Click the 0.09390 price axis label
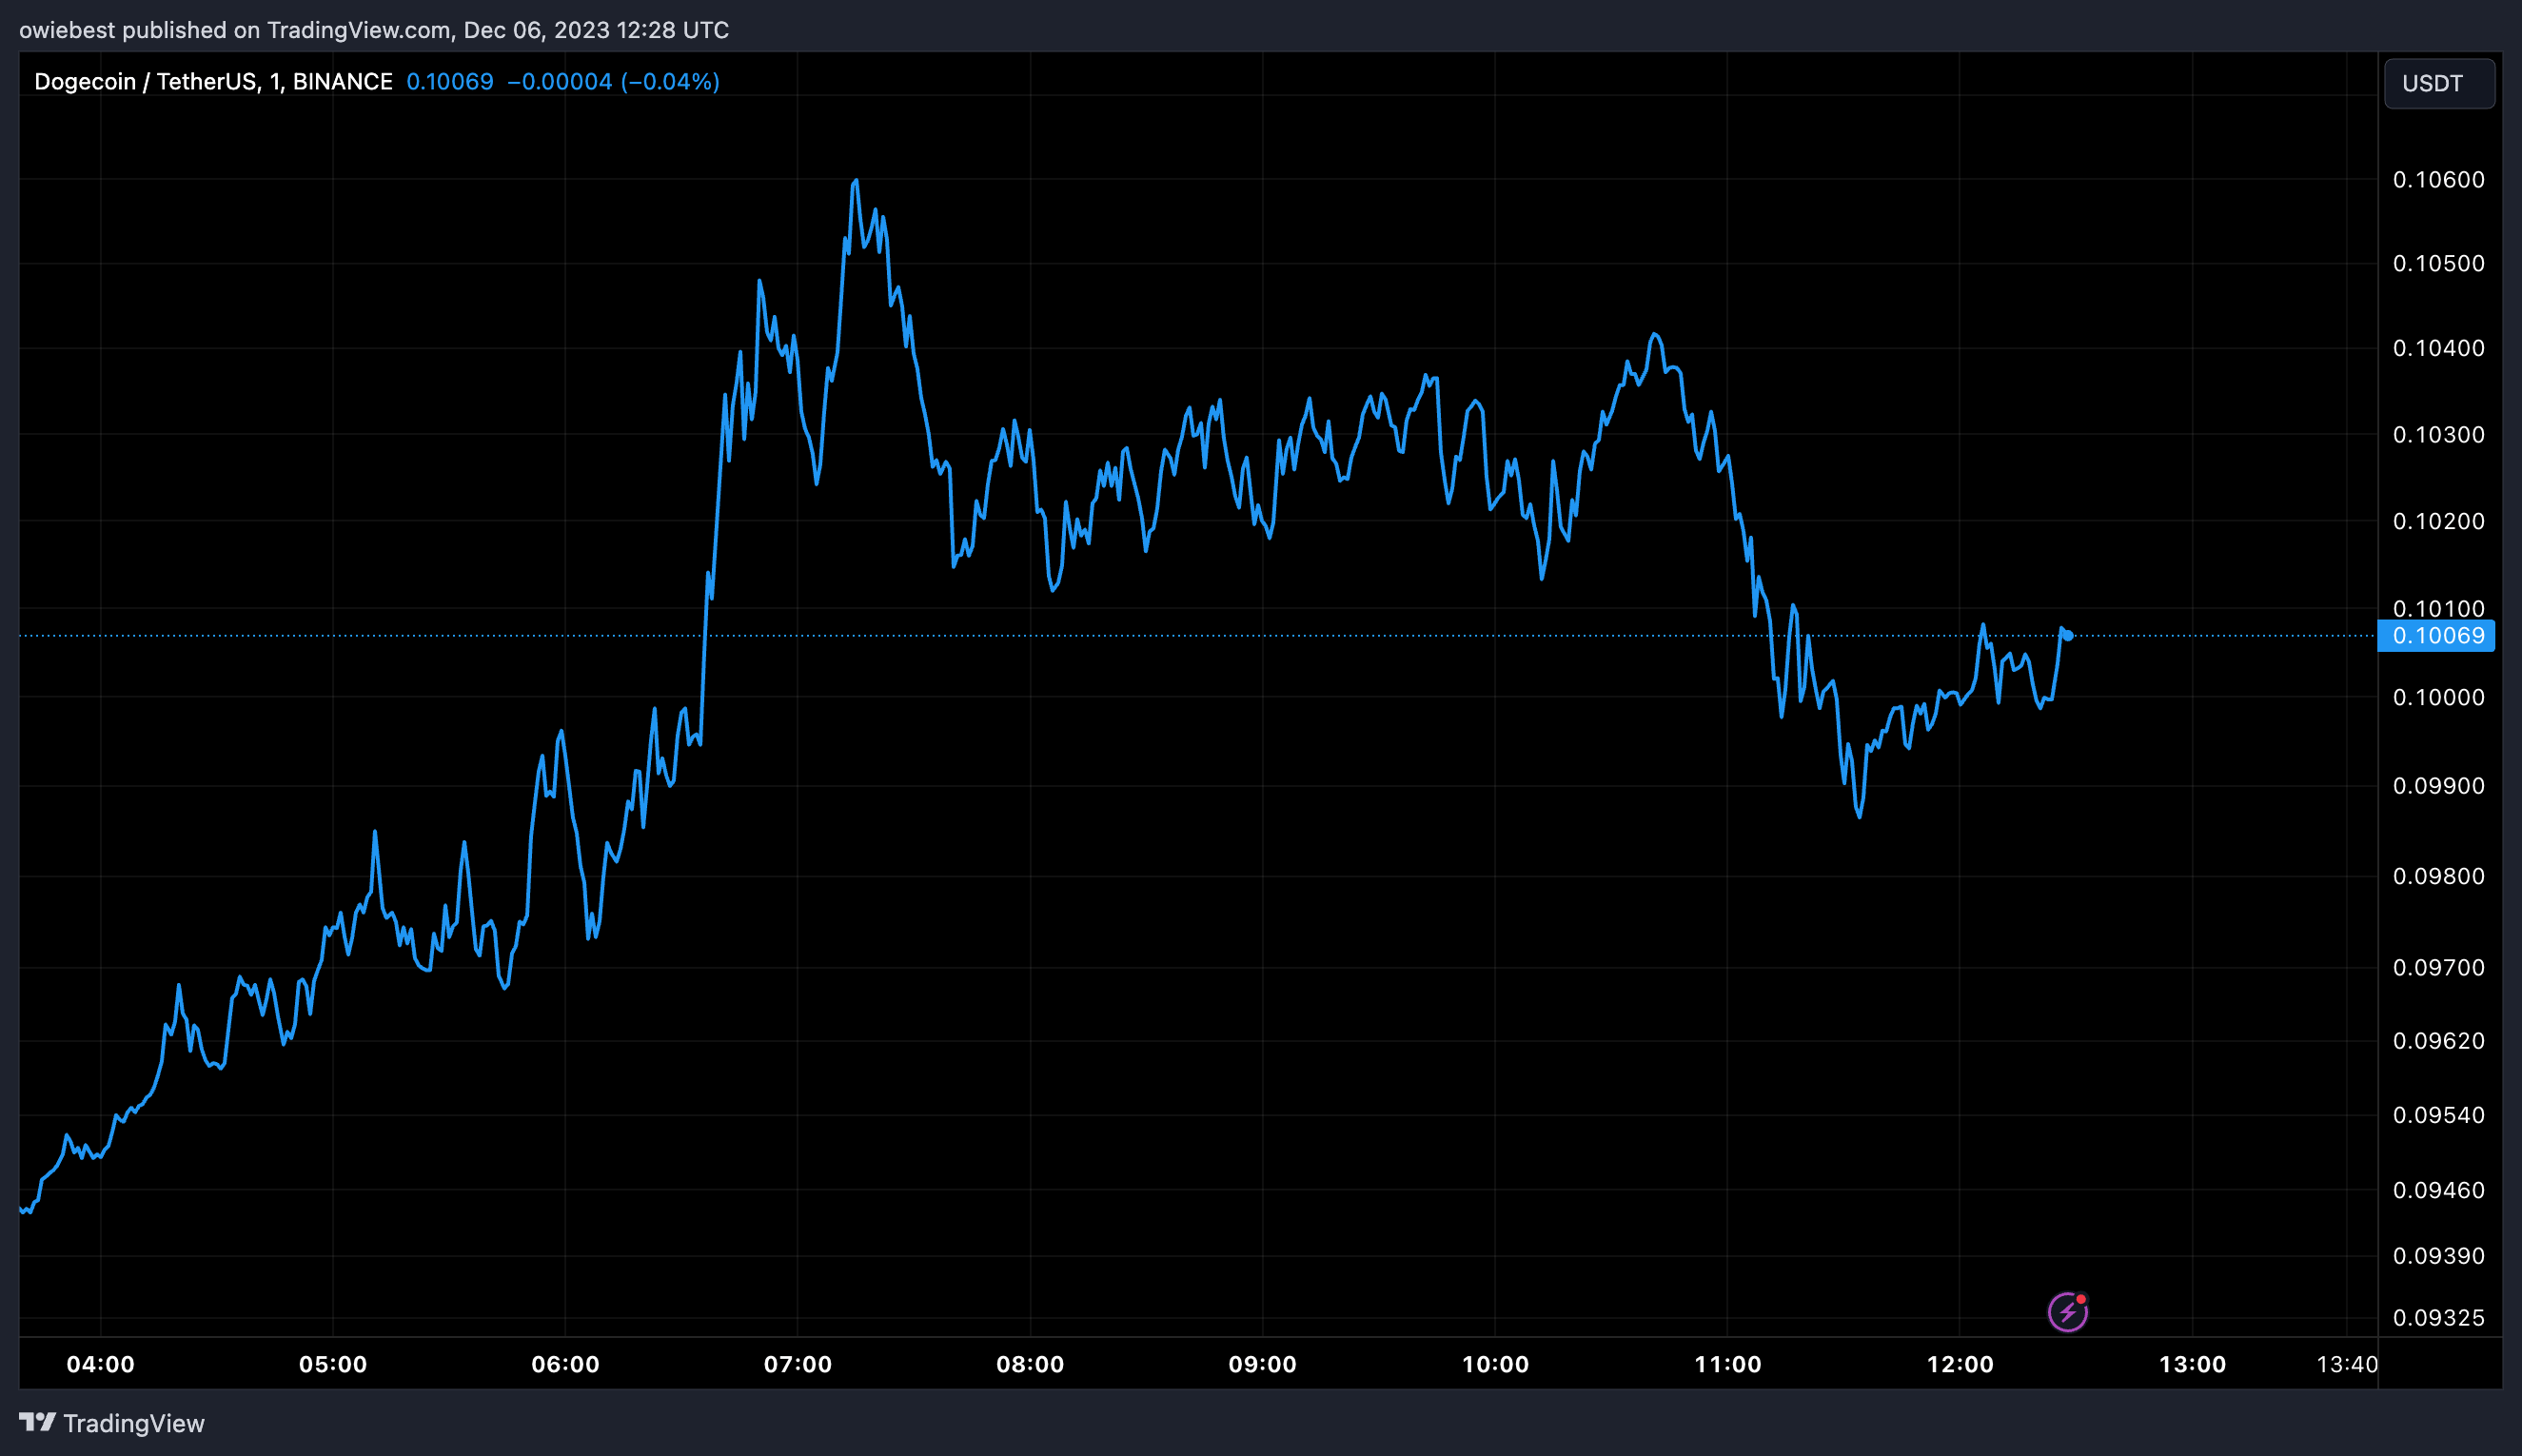The height and width of the screenshot is (1456, 2522). (2438, 1256)
